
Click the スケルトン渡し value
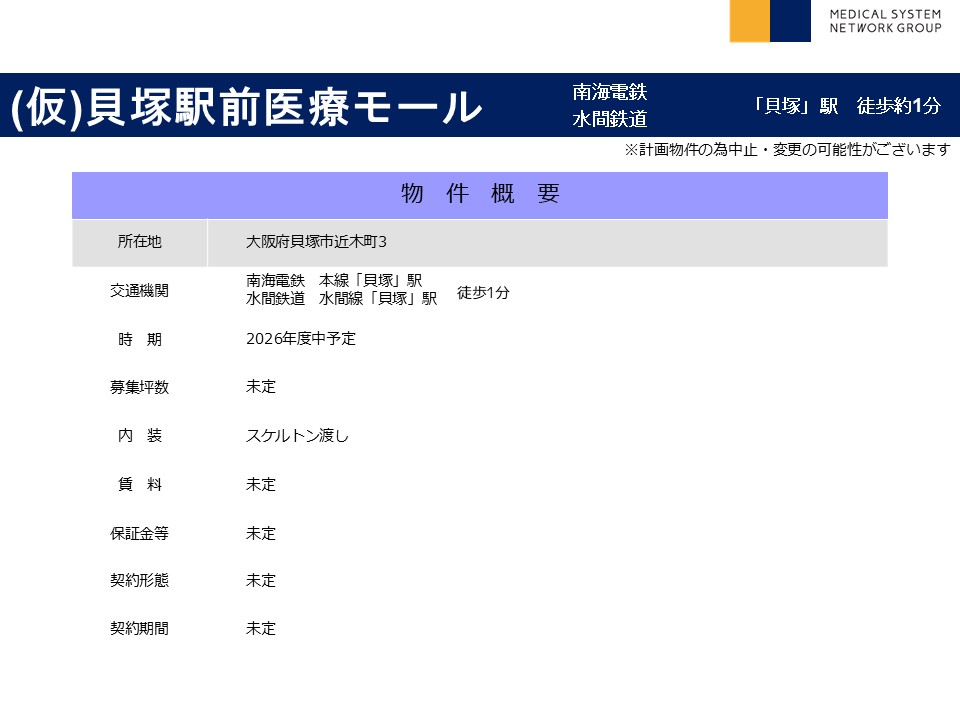point(297,435)
